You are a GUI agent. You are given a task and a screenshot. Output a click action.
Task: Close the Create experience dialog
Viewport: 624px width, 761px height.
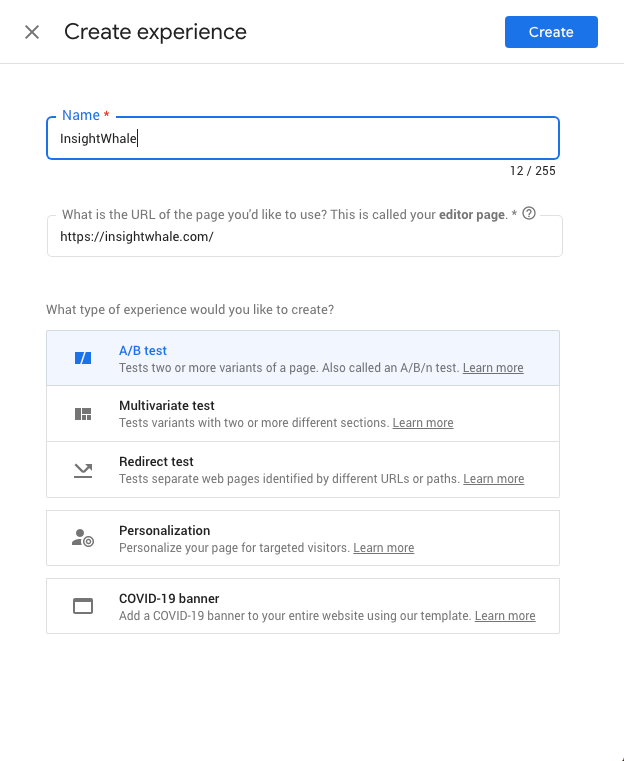pyautogui.click(x=32, y=32)
